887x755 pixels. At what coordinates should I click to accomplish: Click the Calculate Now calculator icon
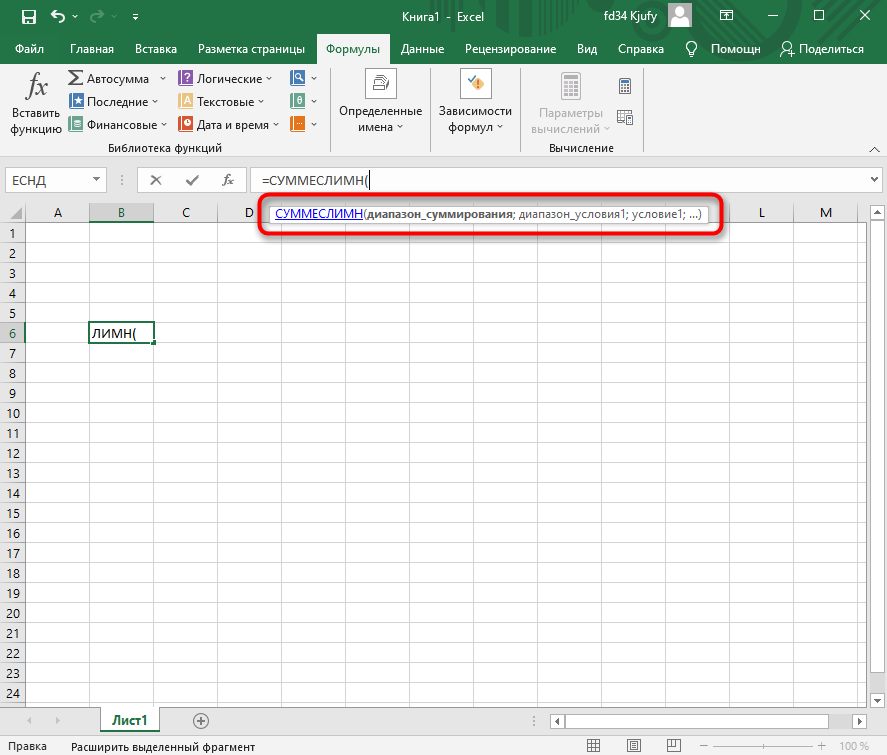(625, 86)
